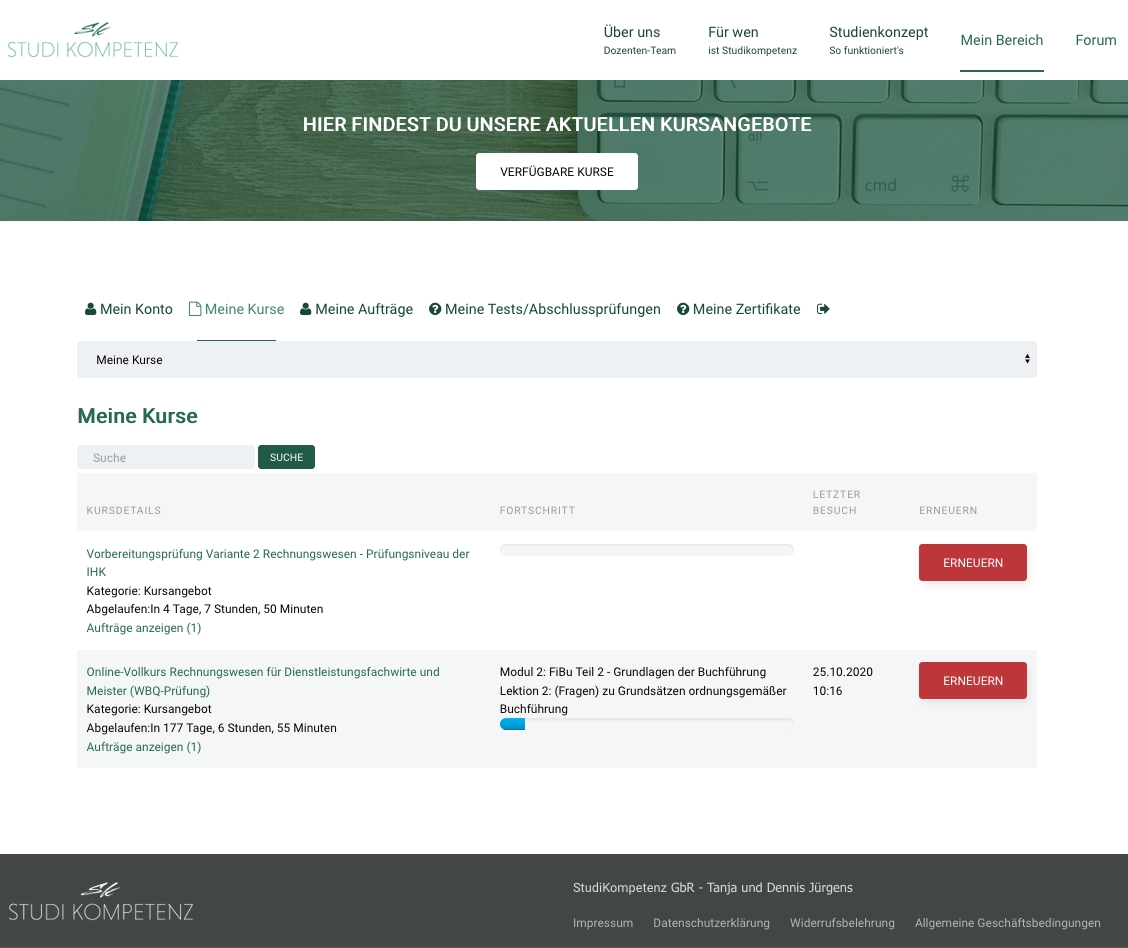Open the Impressum footer link

tap(602, 923)
